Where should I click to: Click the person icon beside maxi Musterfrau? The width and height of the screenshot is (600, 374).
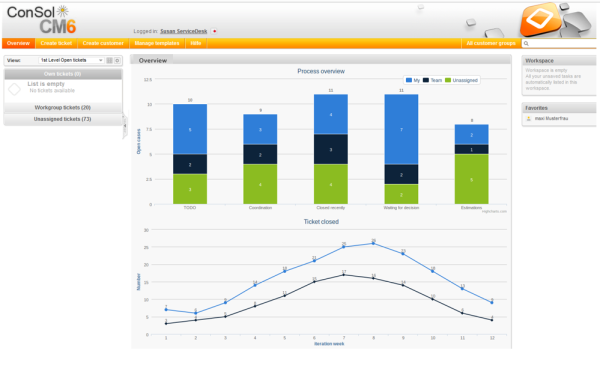(529, 119)
